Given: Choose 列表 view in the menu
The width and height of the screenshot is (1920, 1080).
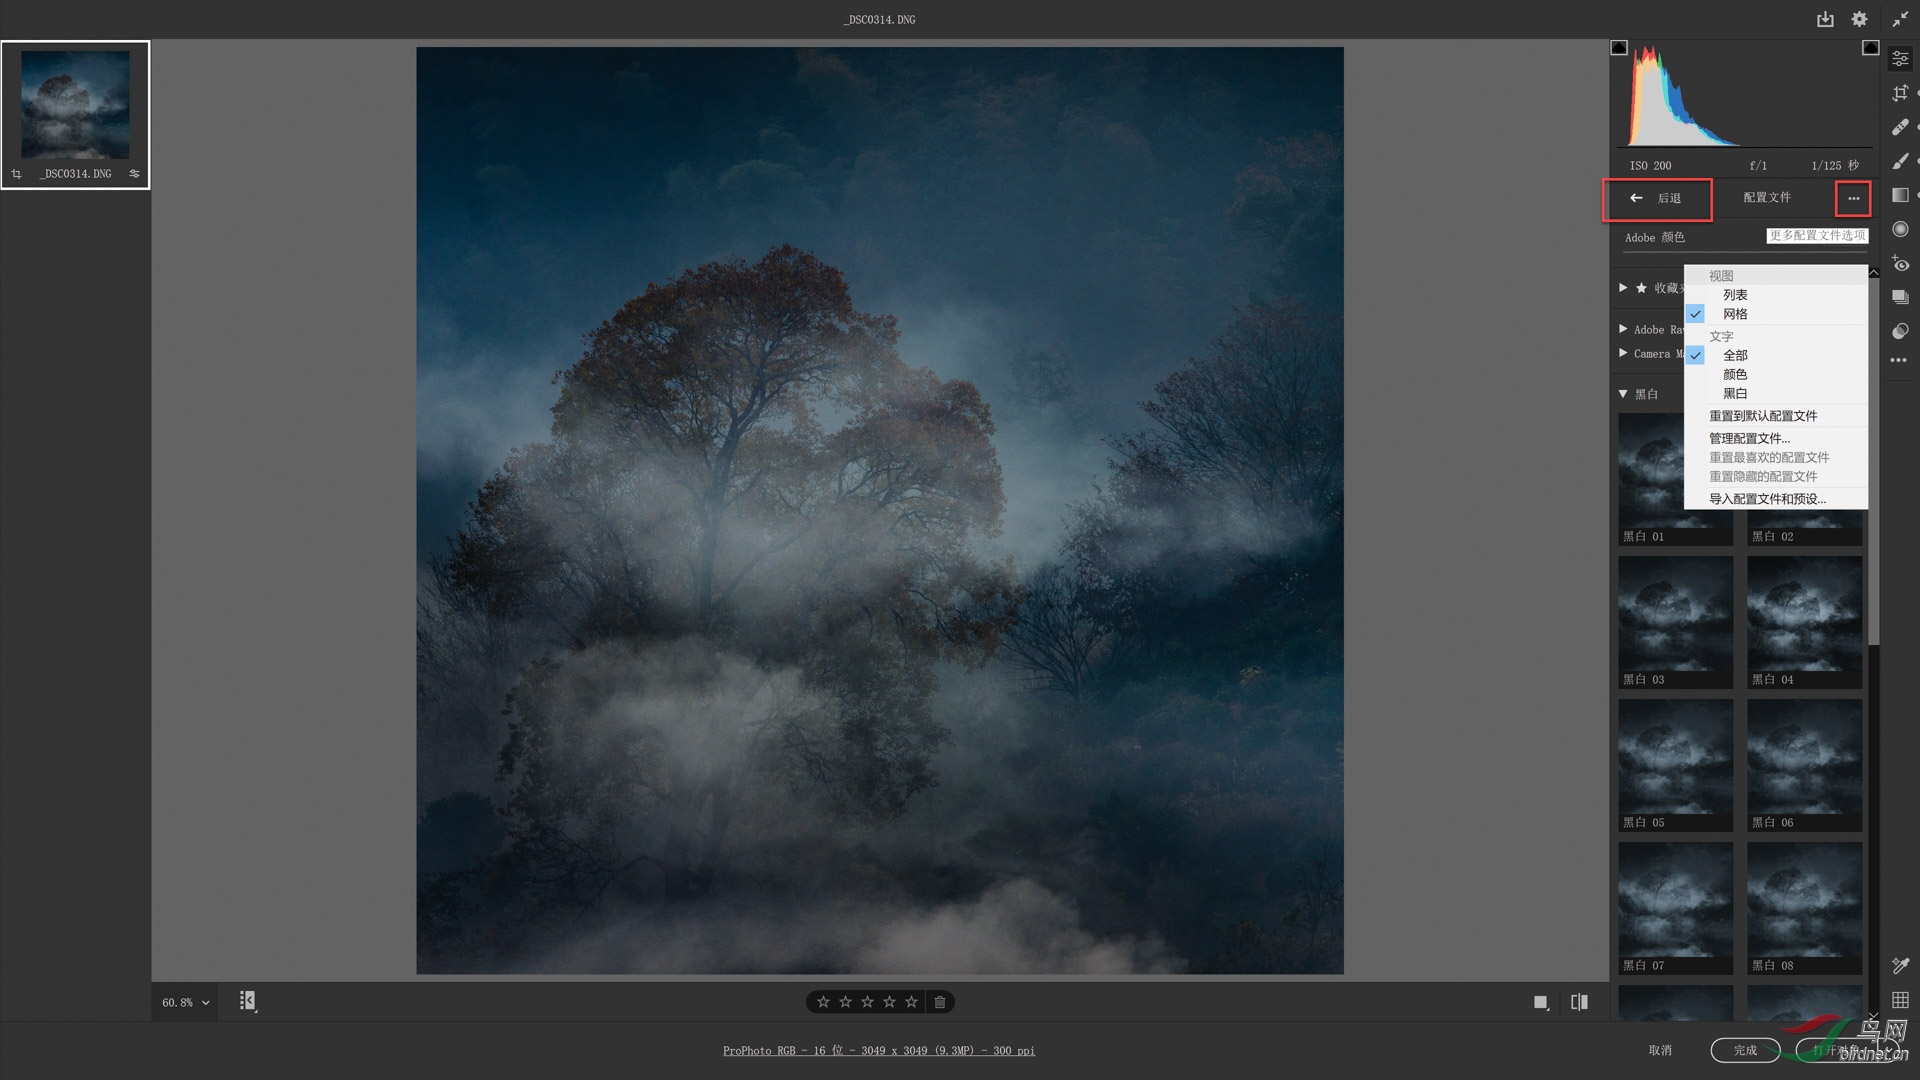Looking at the screenshot, I should pos(1735,295).
